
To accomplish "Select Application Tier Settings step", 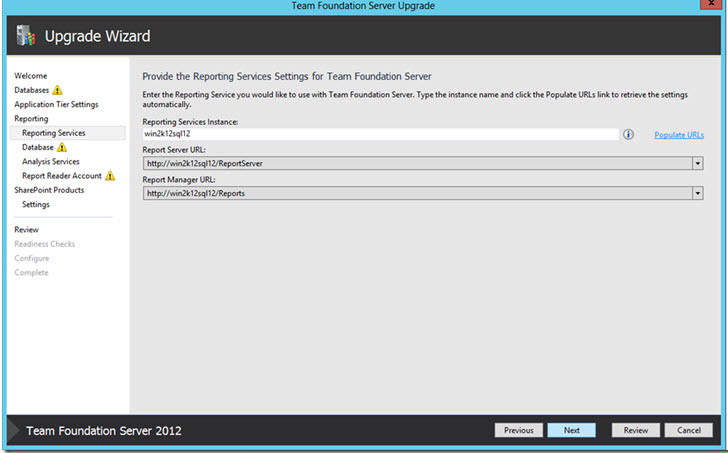I will (56, 104).
